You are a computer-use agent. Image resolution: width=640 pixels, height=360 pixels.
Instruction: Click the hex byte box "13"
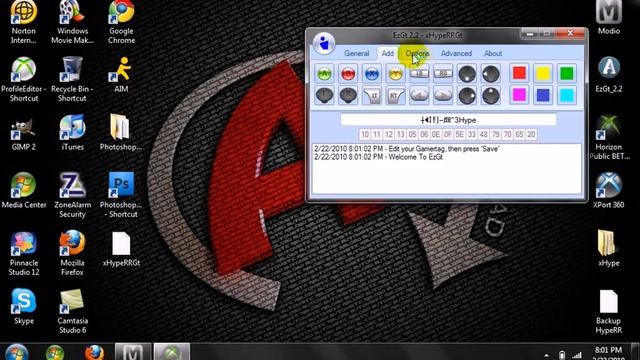pyautogui.click(x=400, y=134)
